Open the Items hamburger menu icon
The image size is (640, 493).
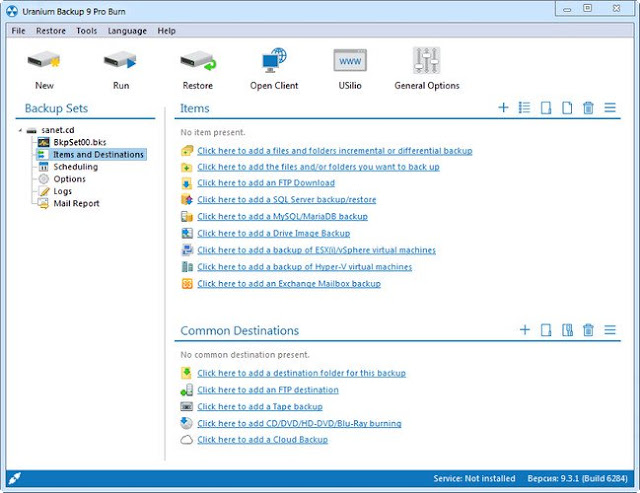[610, 108]
